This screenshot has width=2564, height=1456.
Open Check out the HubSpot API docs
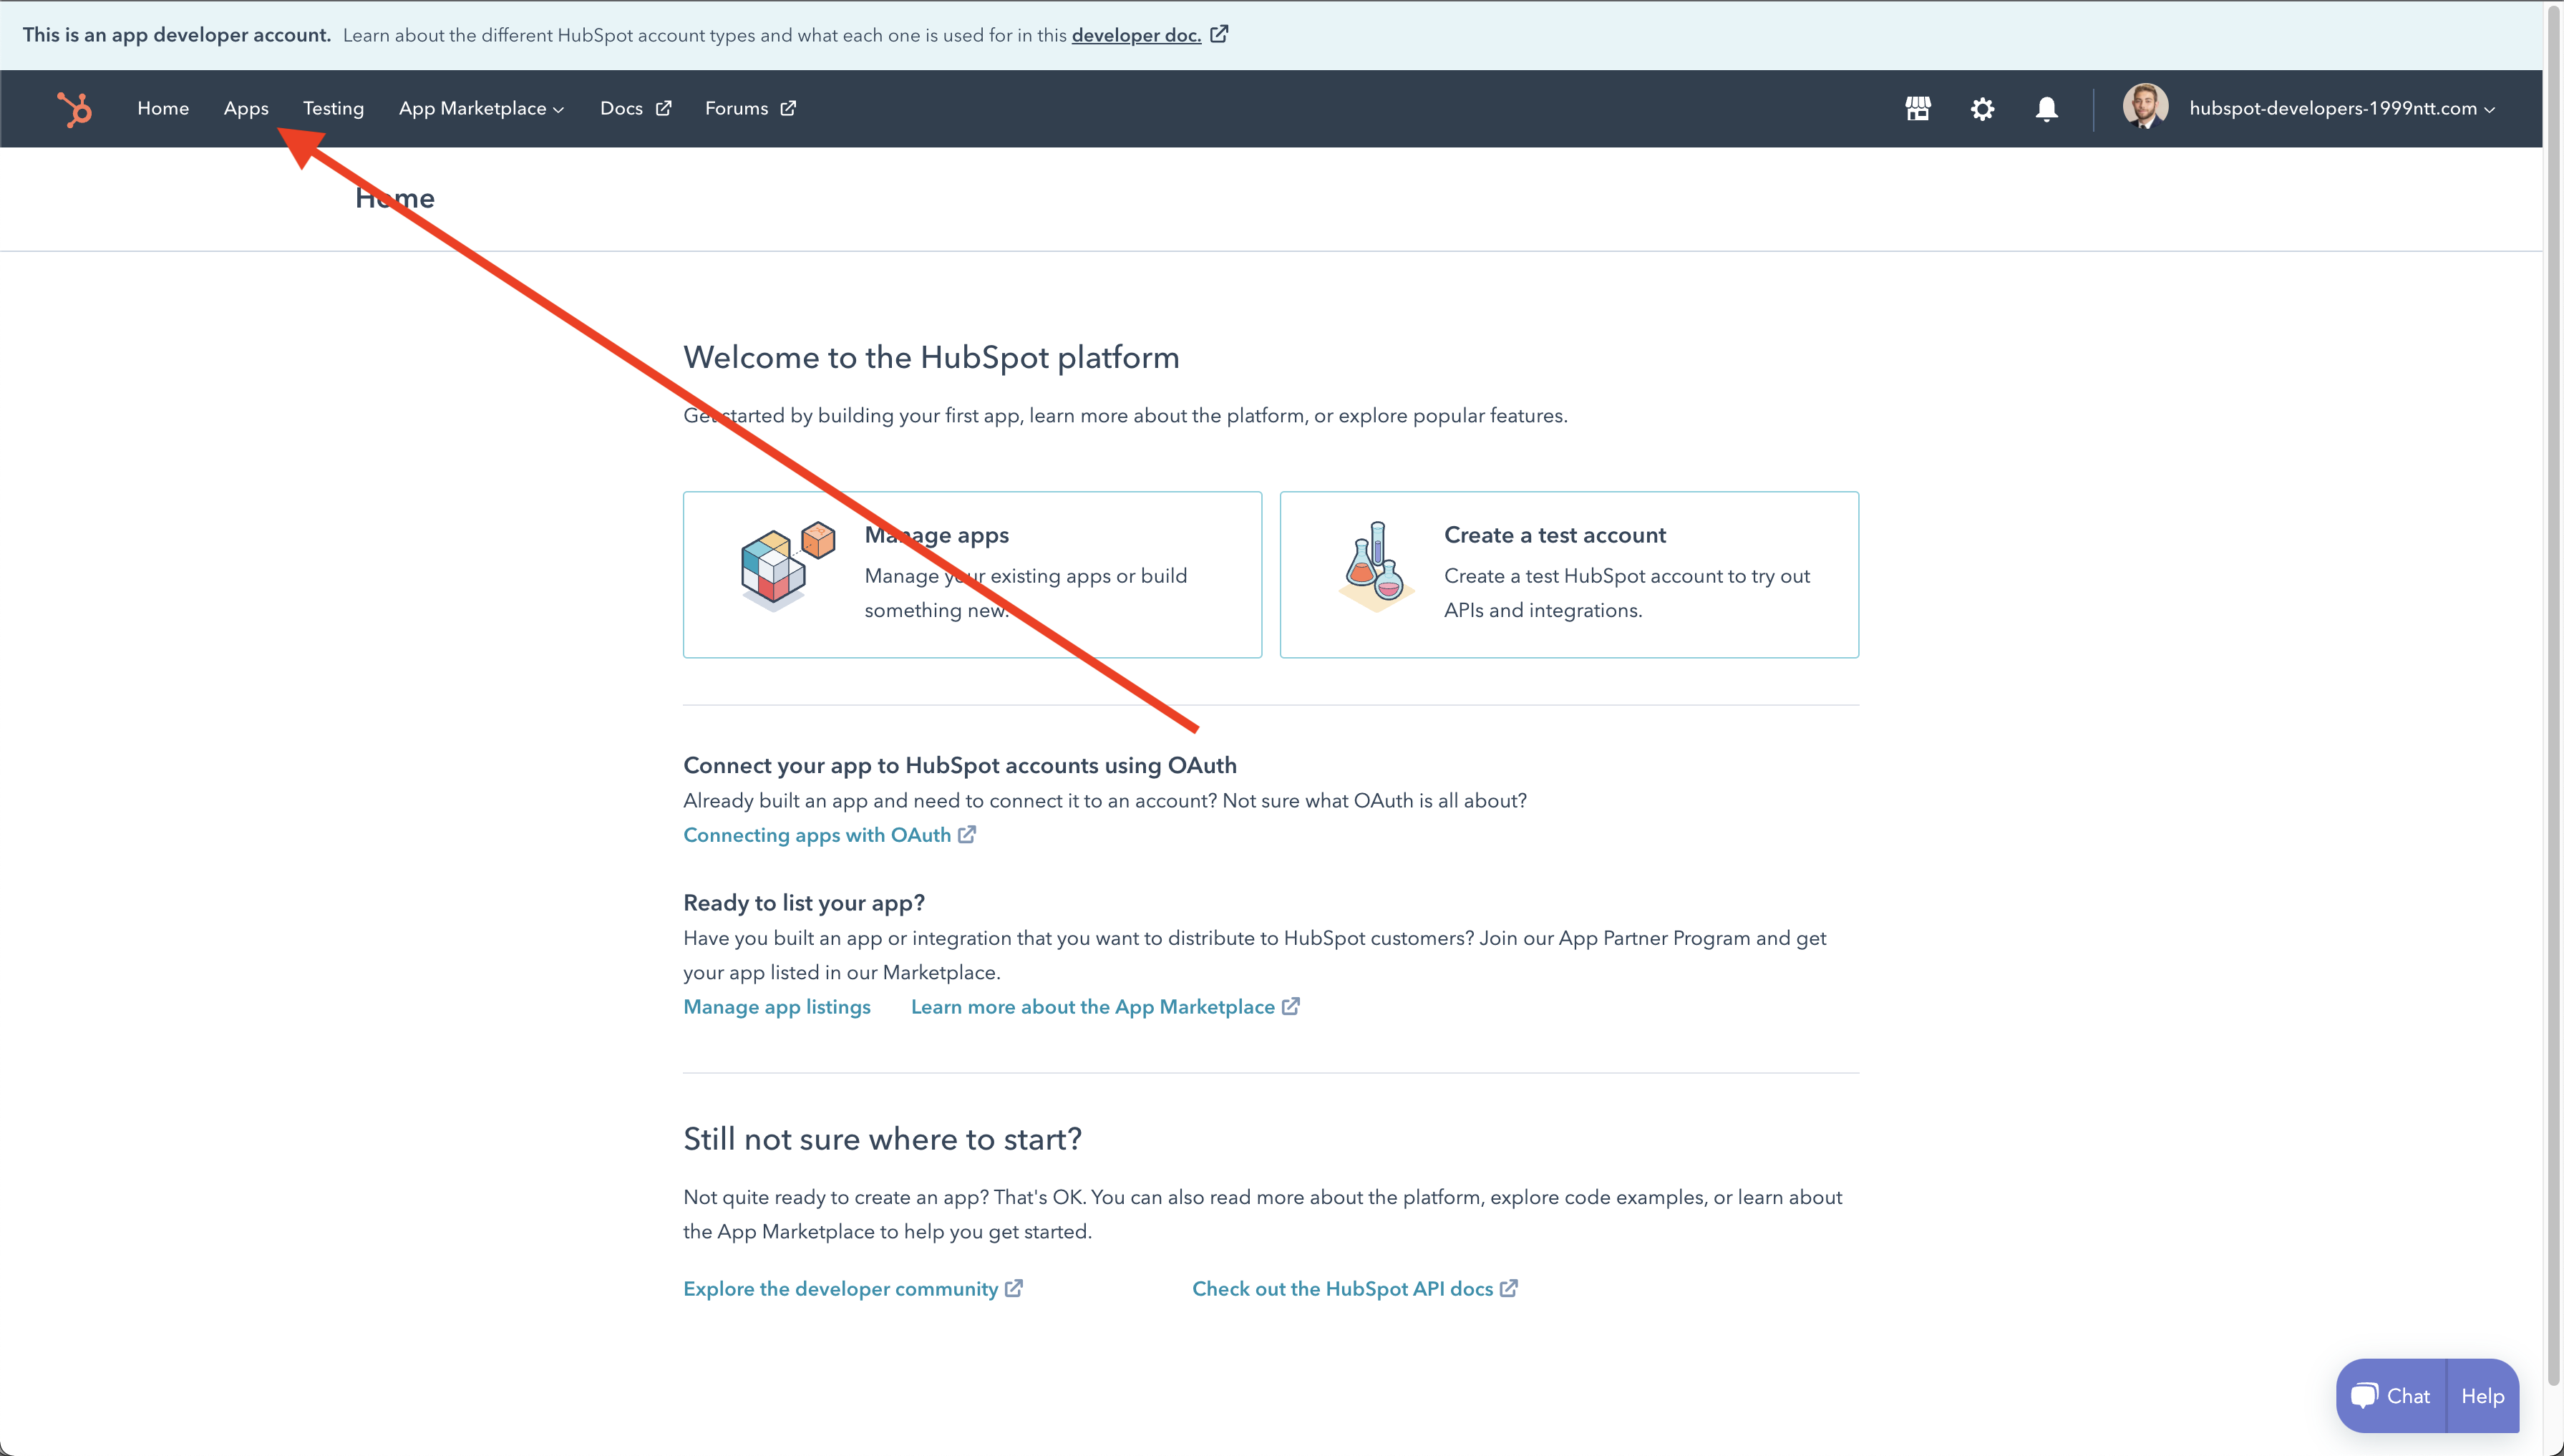(1342, 1288)
